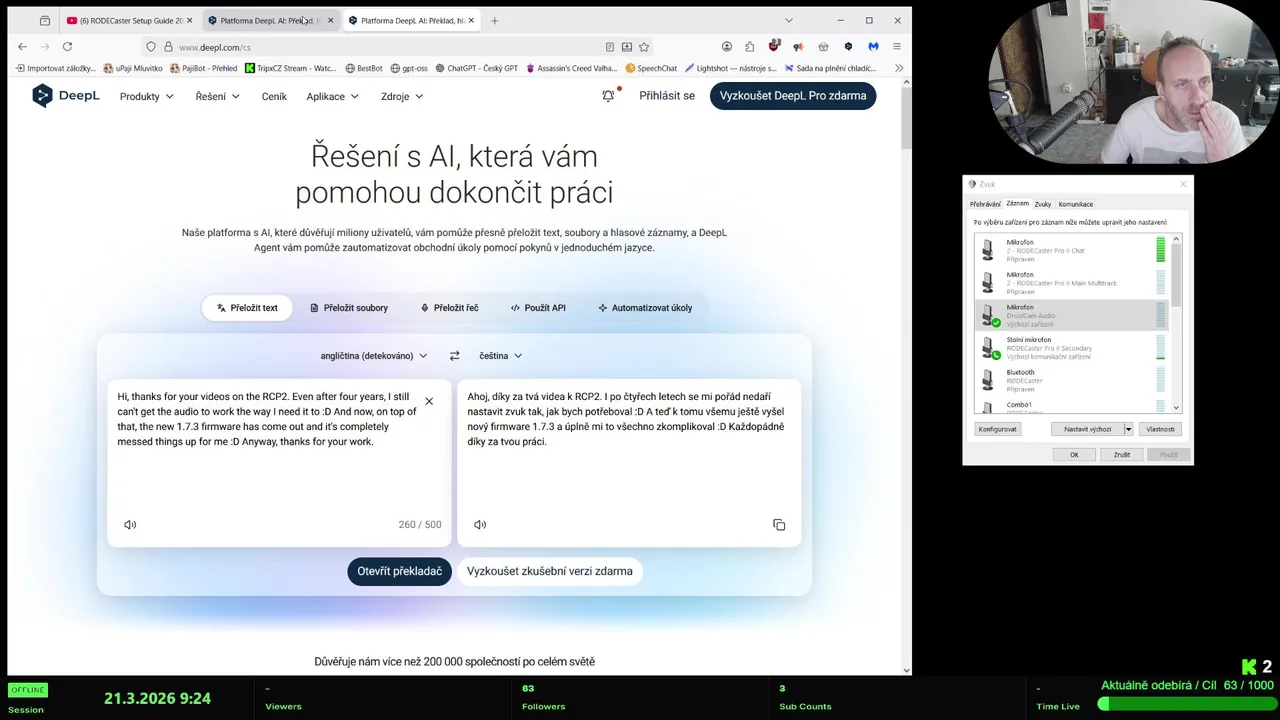The width and height of the screenshot is (1280, 720).
Task: Select the Přeložit soubory tab
Action: (349, 308)
